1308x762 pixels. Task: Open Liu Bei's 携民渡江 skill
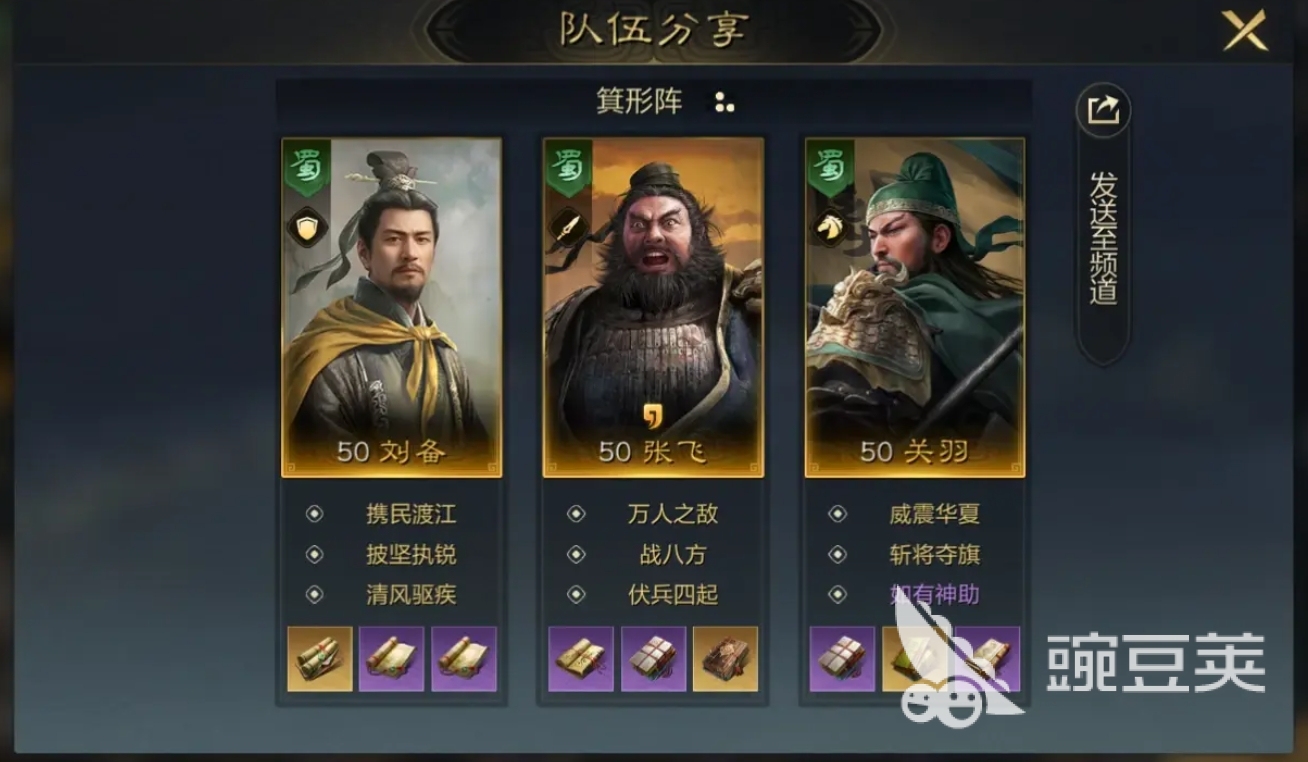coord(411,514)
